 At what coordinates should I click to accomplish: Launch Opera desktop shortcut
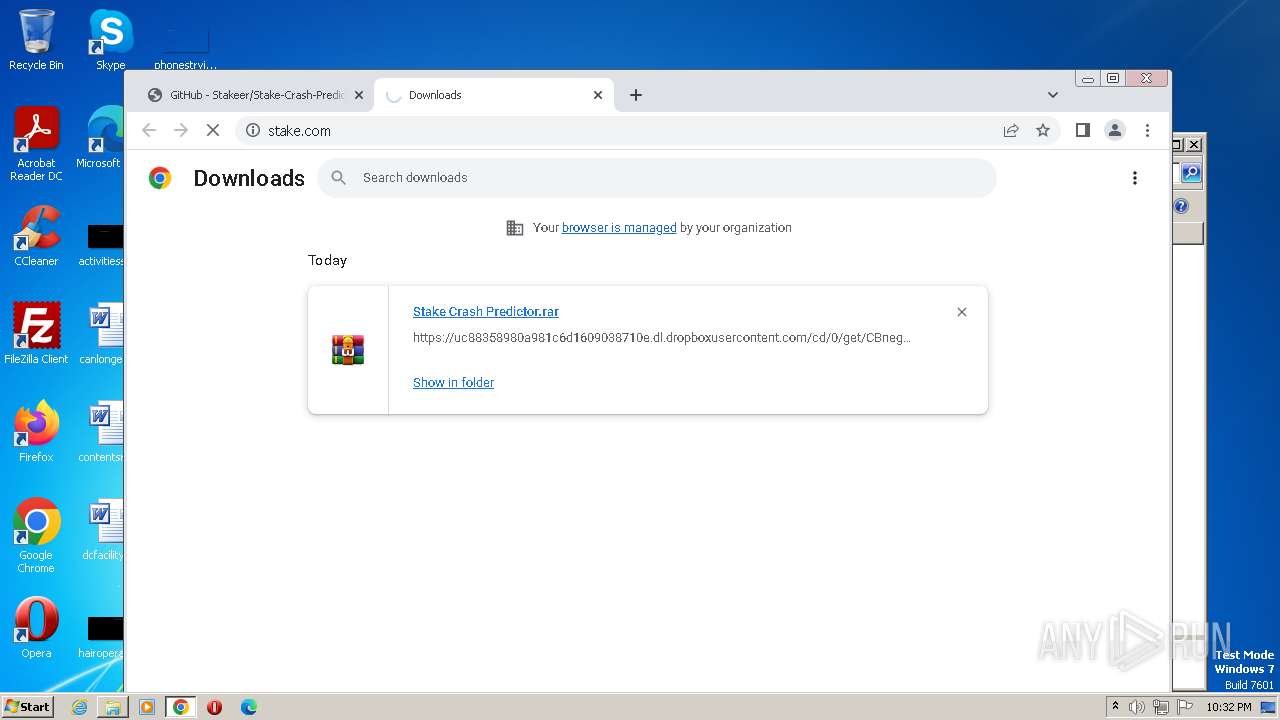(36, 628)
